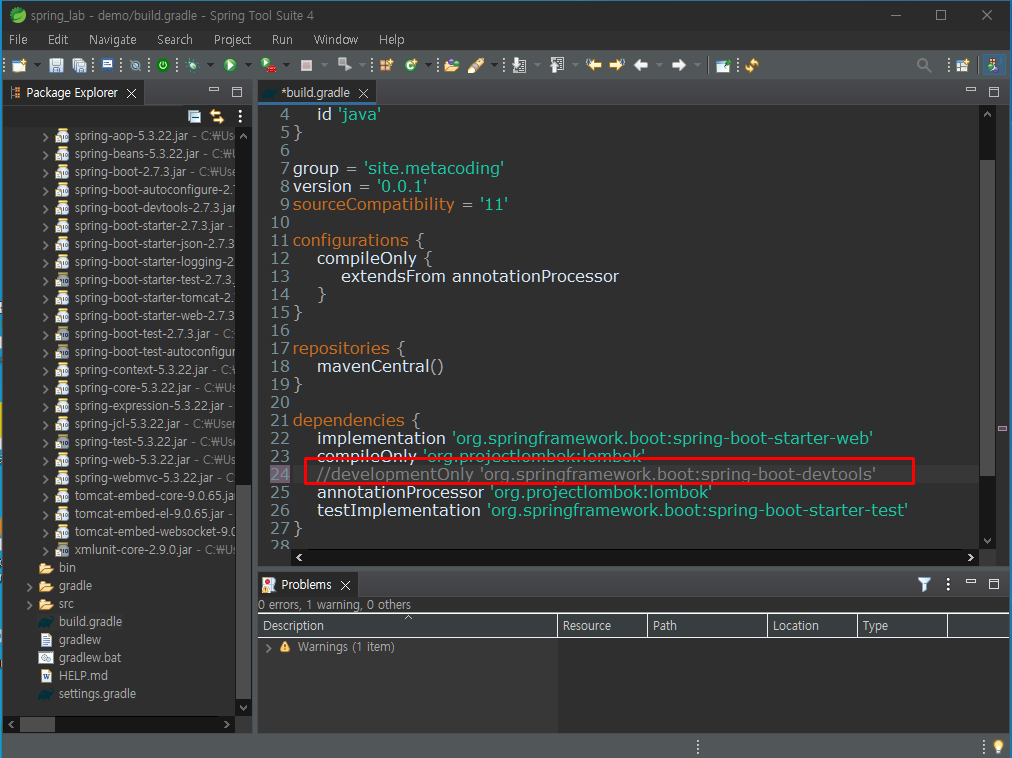The width and height of the screenshot is (1012, 758).
Task: Open the New Java Class dropdown arrow
Action: [x=428, y=65]
